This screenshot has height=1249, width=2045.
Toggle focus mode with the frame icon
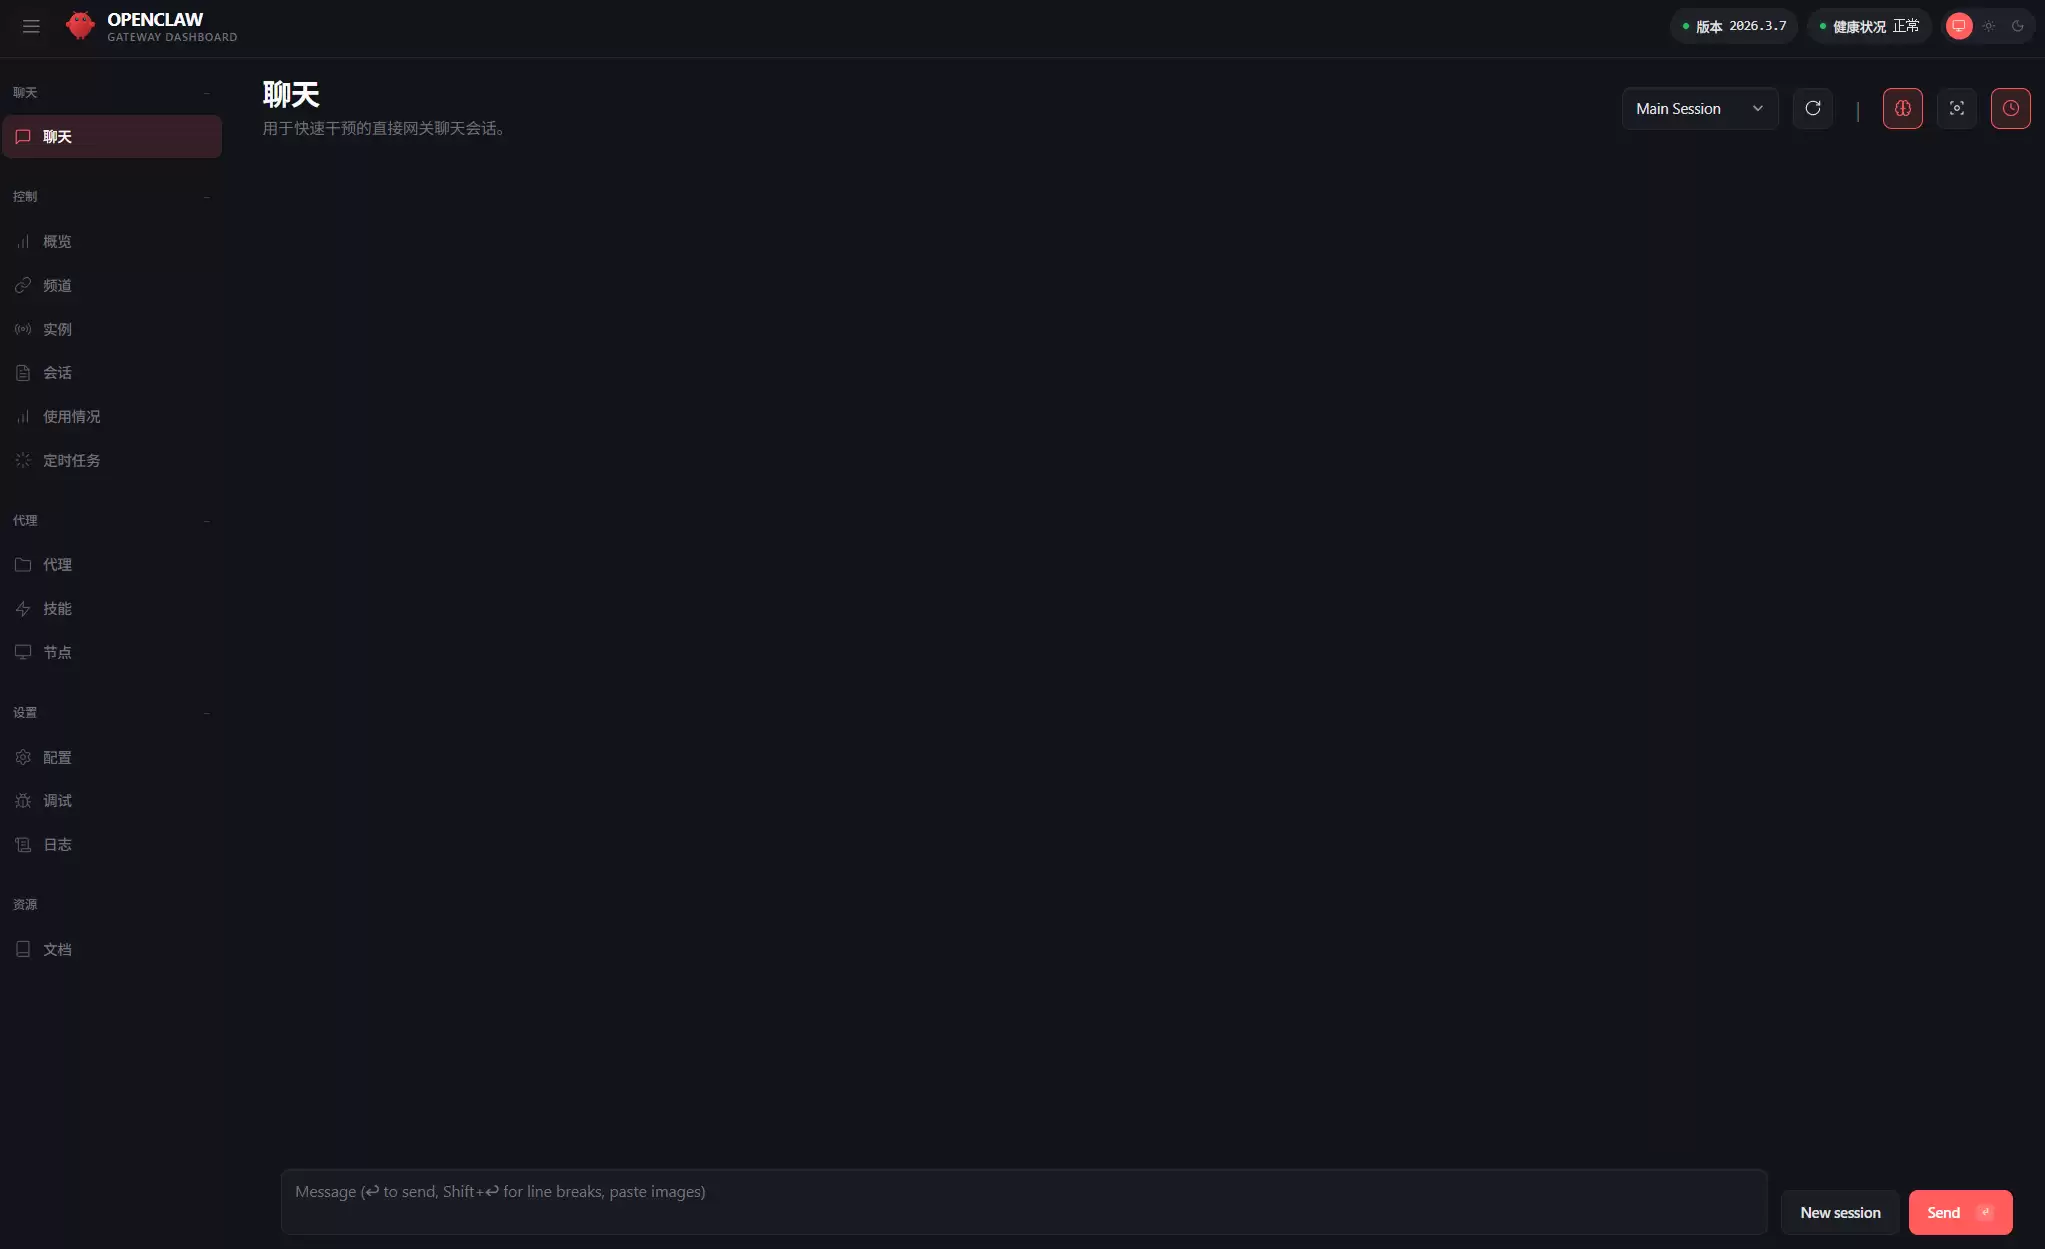coord(1956,109)
